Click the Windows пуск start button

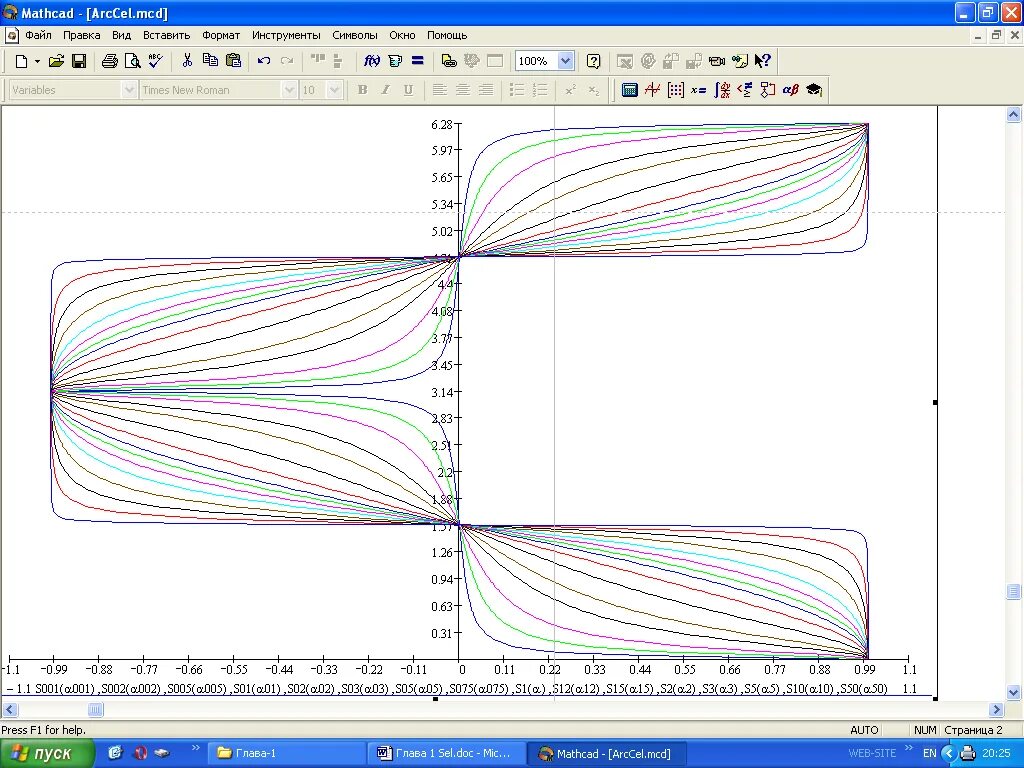click(48, 753)
